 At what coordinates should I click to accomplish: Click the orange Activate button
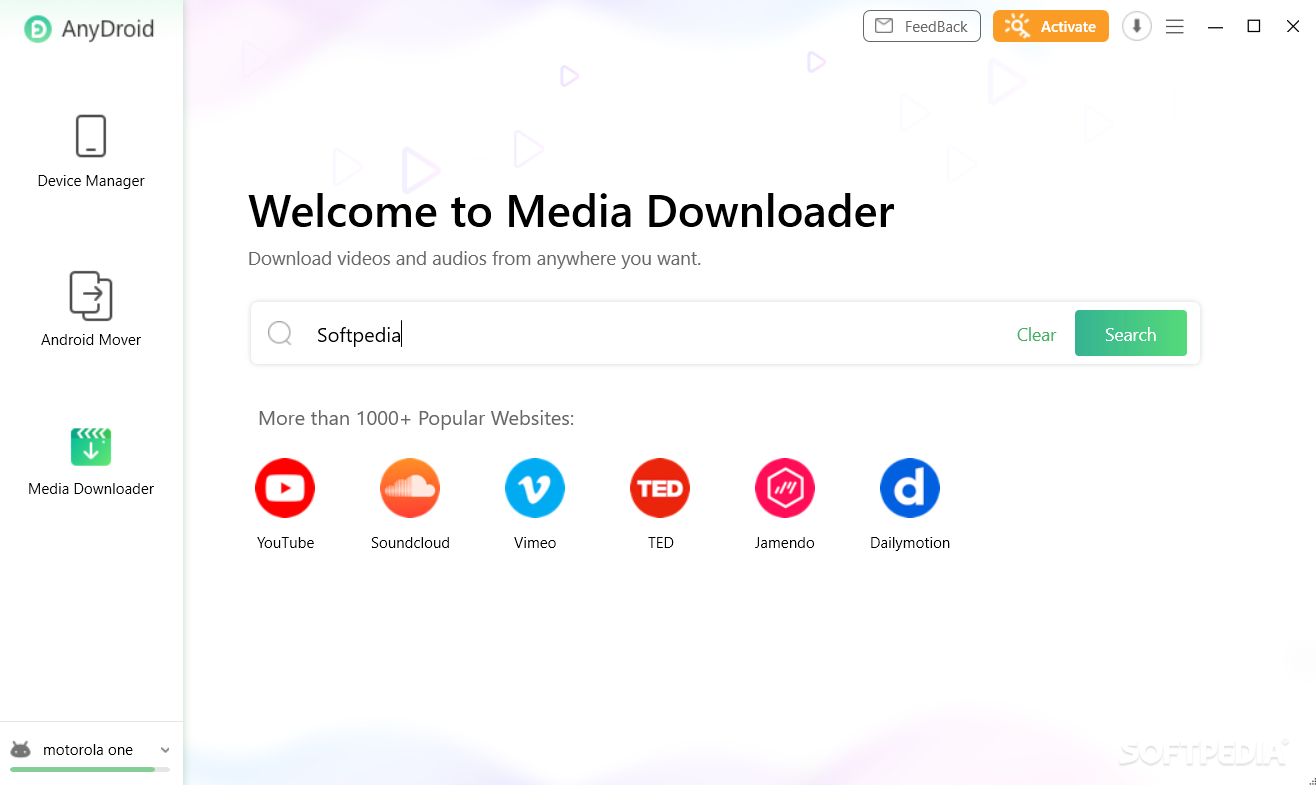tap(1051, 26)
